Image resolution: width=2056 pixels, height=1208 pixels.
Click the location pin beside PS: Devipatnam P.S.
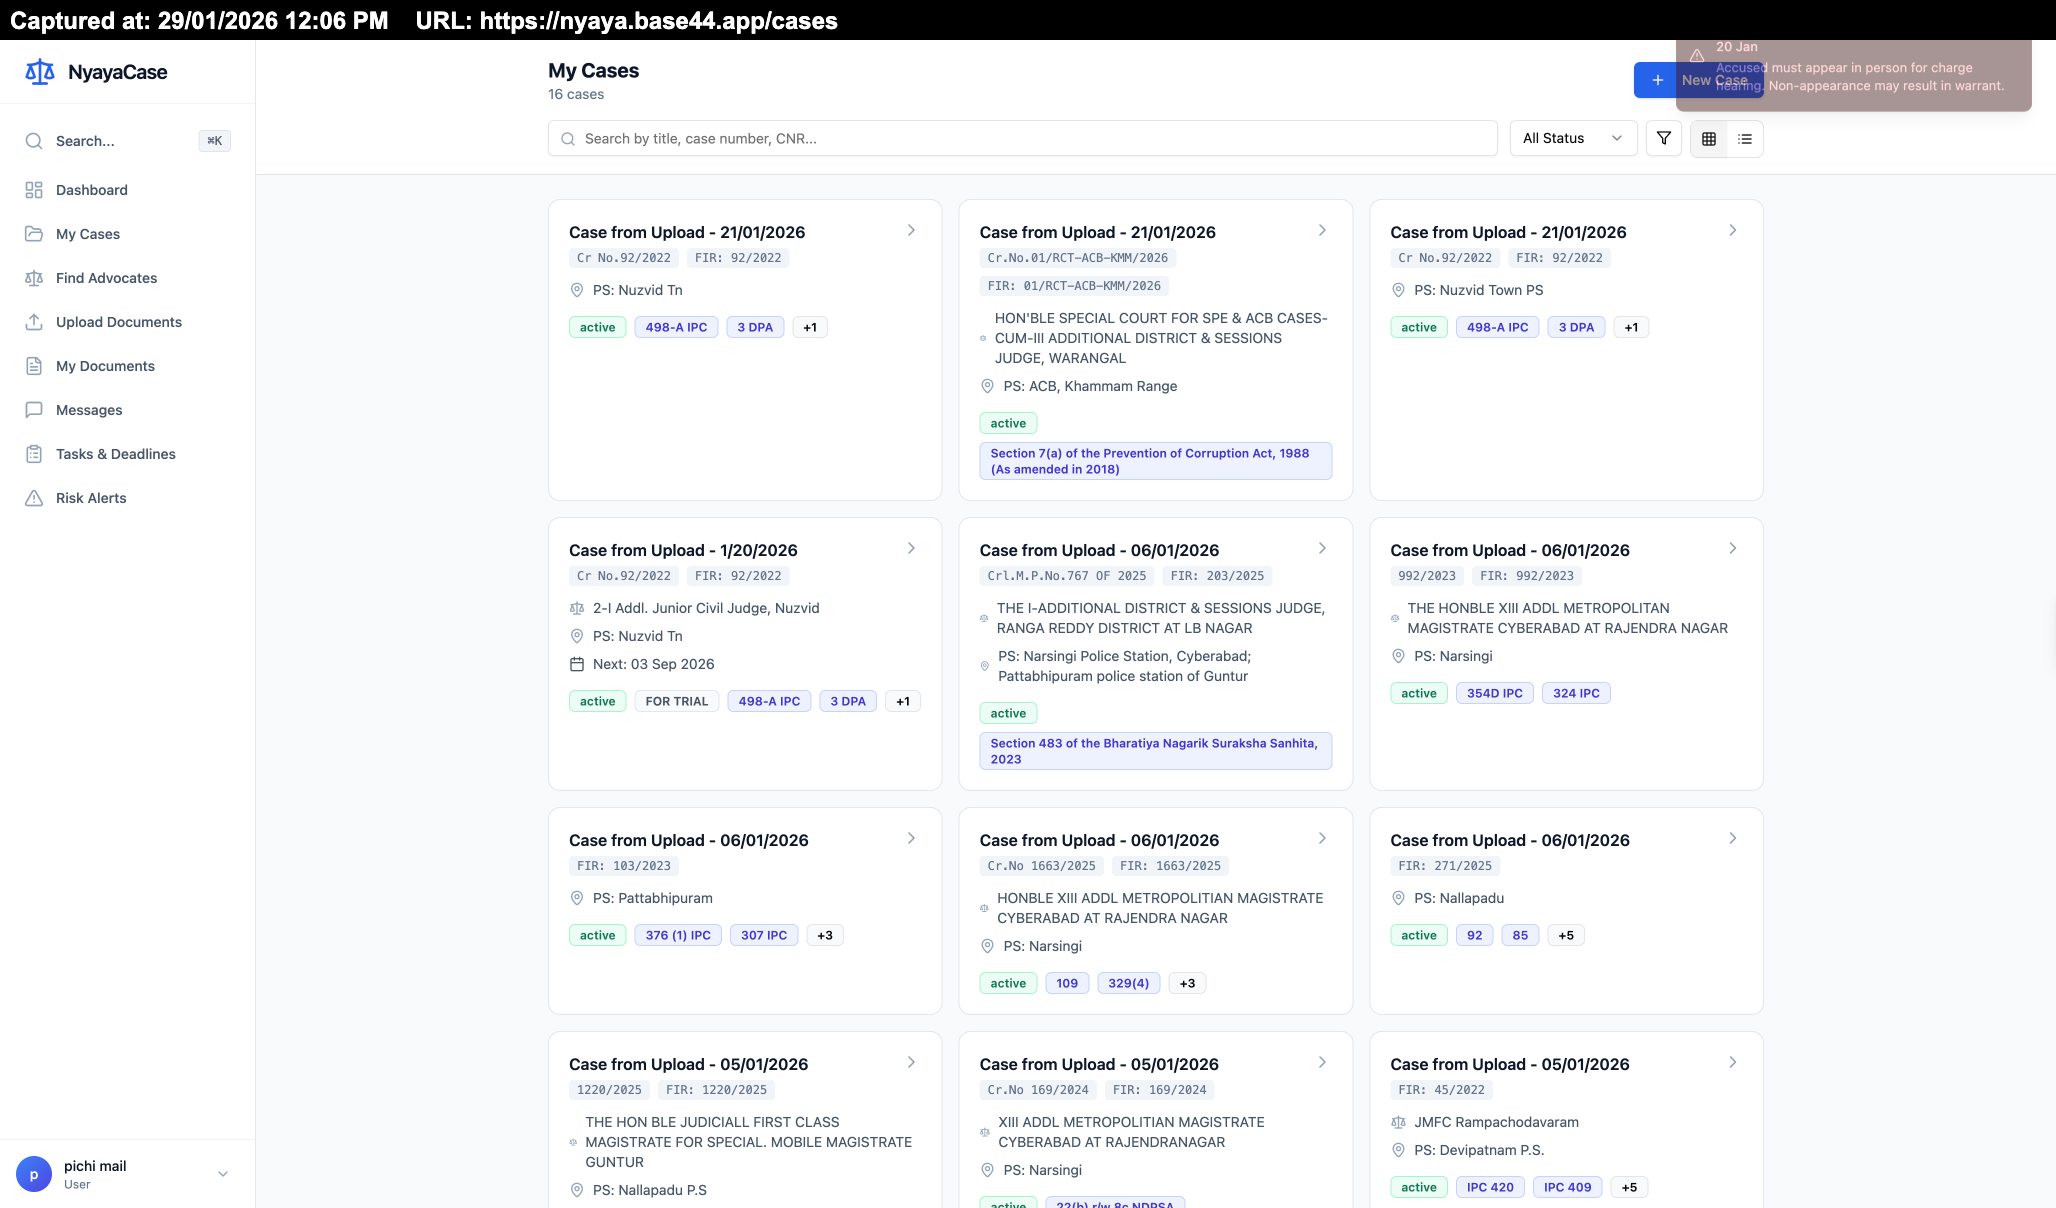point(1398,1150)
